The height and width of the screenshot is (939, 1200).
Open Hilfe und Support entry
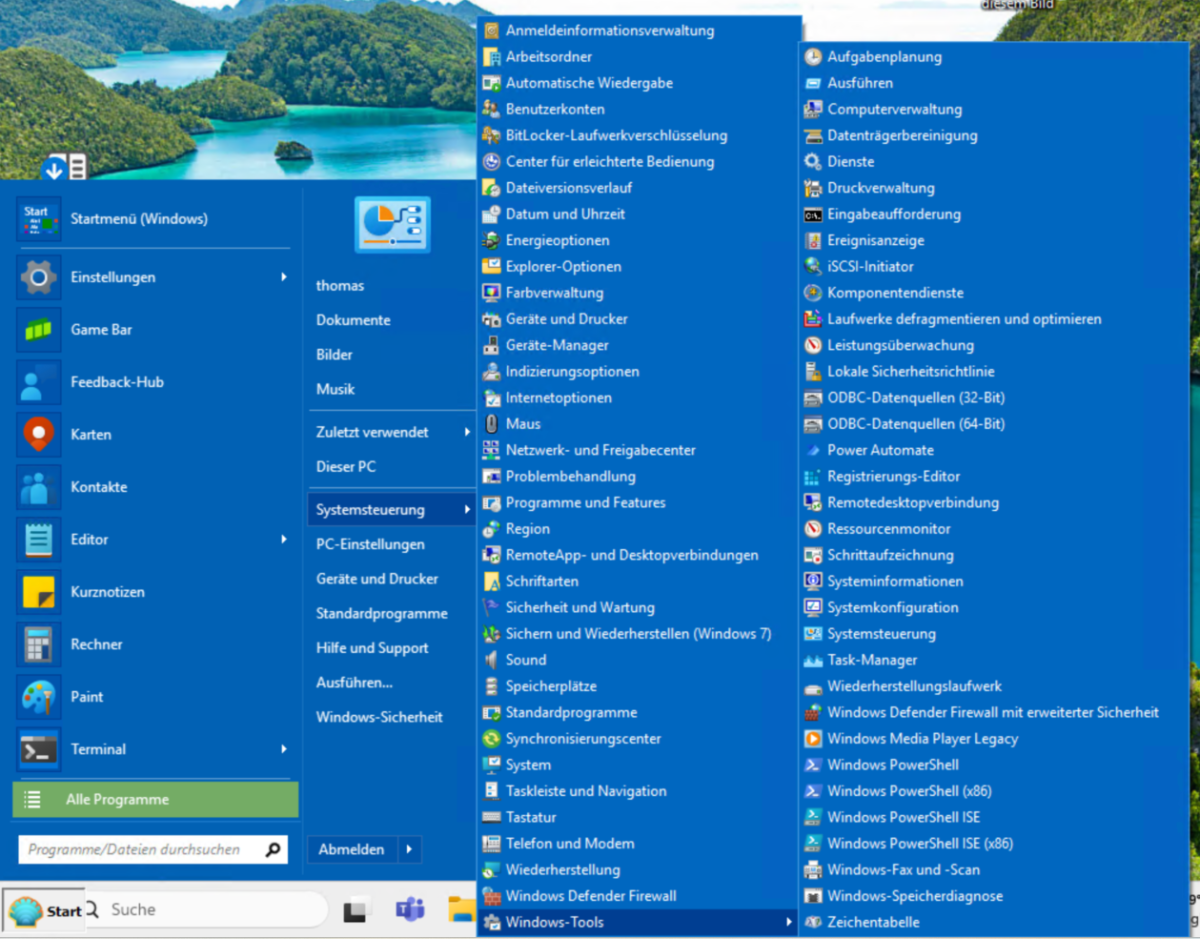(372, 648)
